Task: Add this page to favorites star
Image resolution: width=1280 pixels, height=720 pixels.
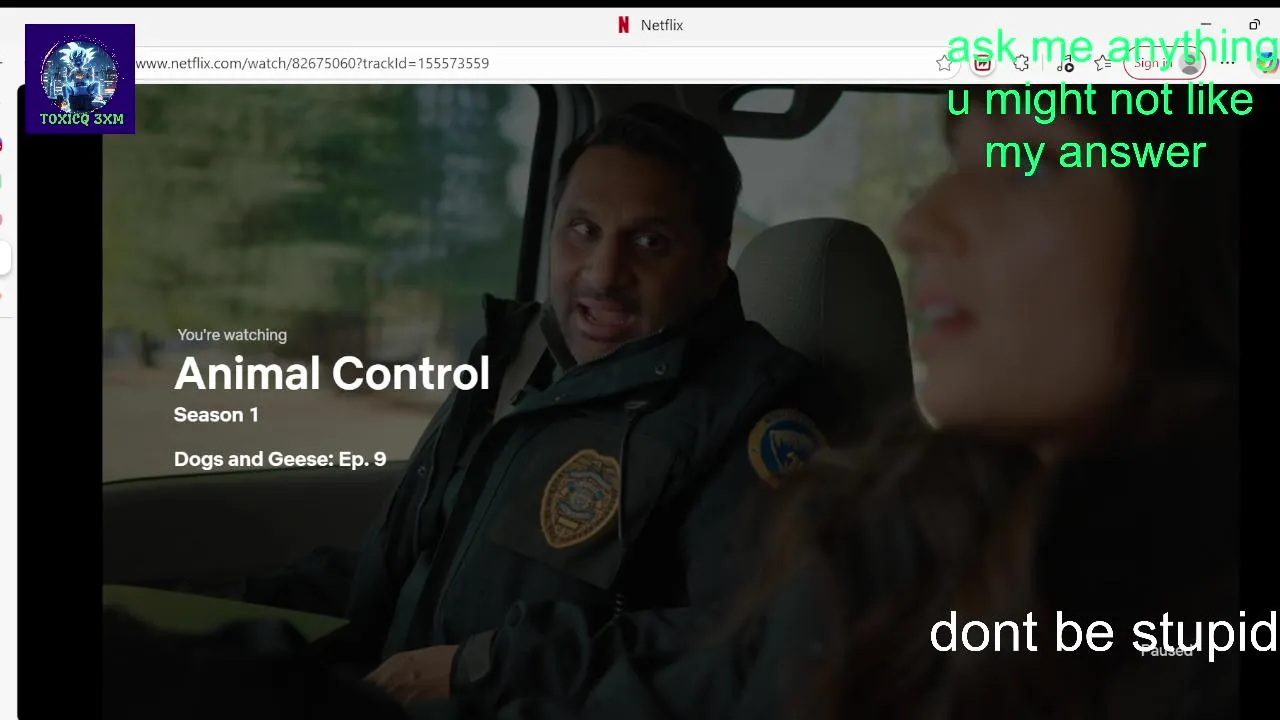Action: [x=944, y=63]
